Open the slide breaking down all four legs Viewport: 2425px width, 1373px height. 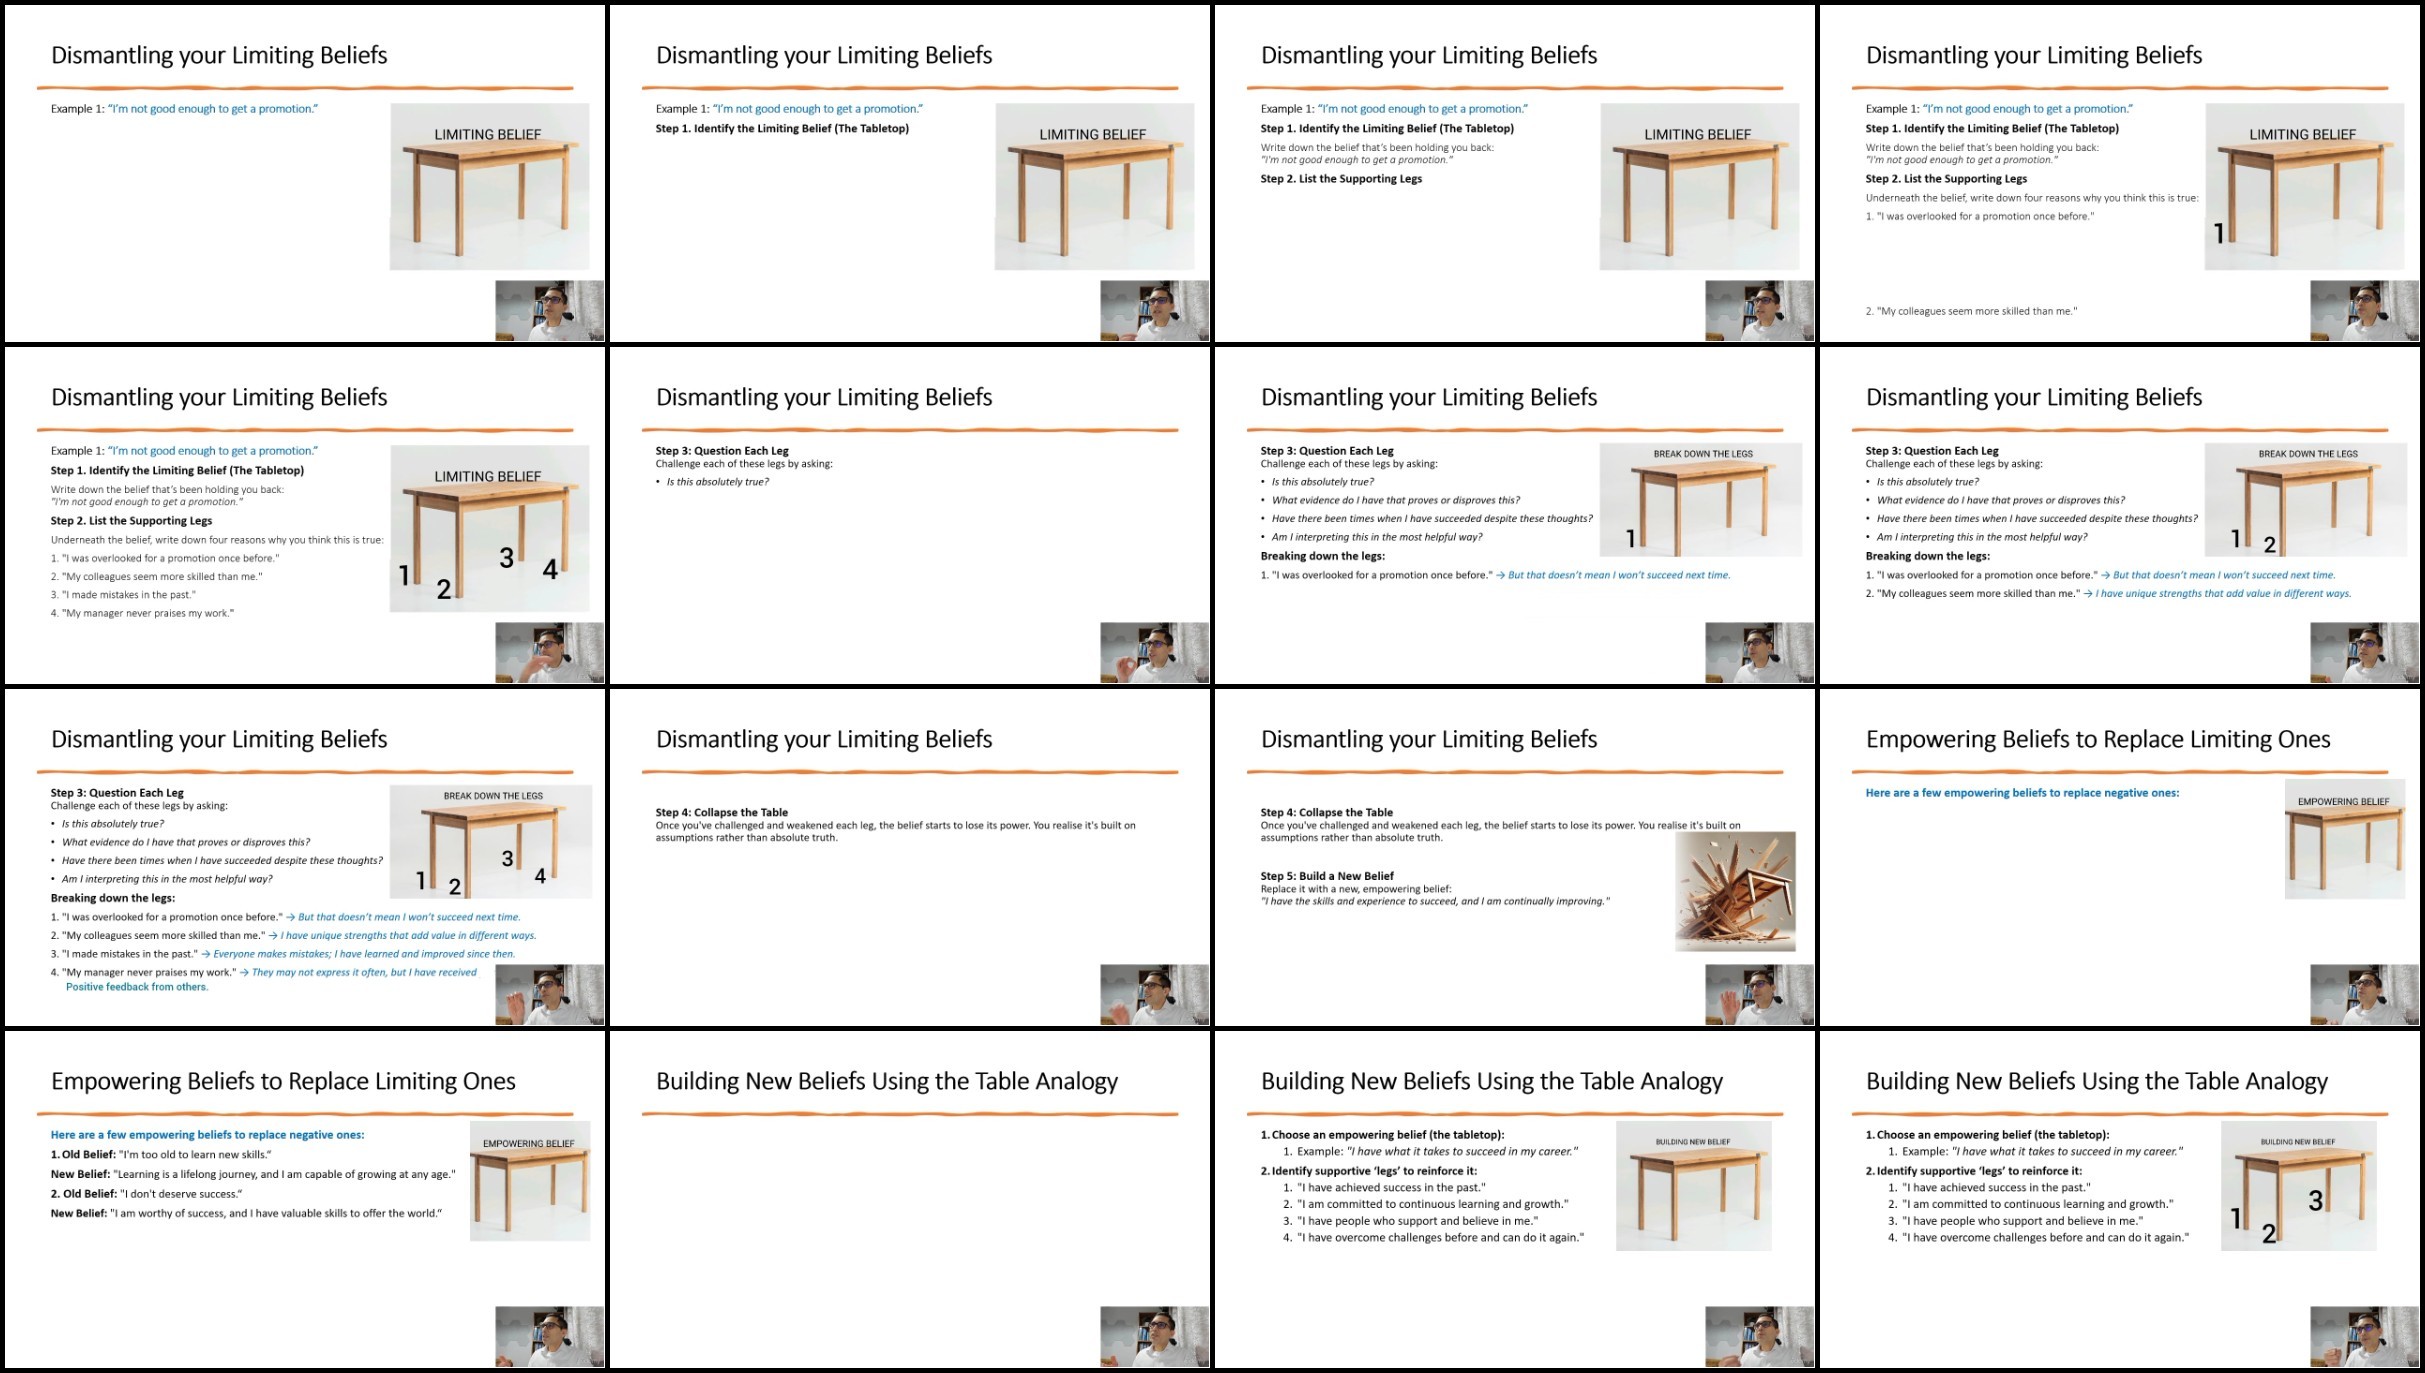pyautogui.click(x=304, y=858)
